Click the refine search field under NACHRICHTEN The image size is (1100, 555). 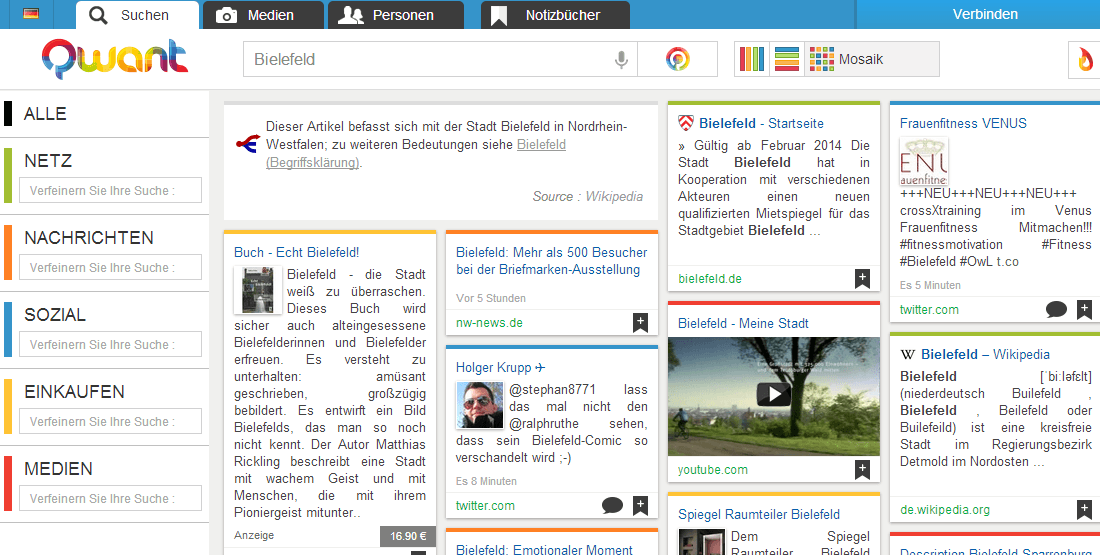point(110,267)
